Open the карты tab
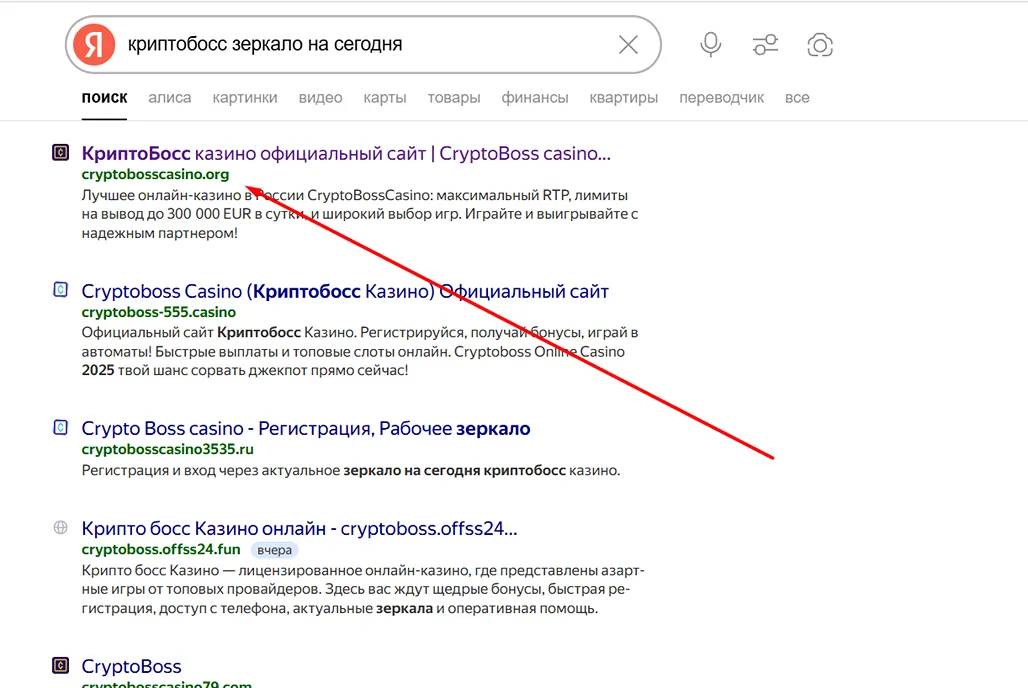 [385, 98]
